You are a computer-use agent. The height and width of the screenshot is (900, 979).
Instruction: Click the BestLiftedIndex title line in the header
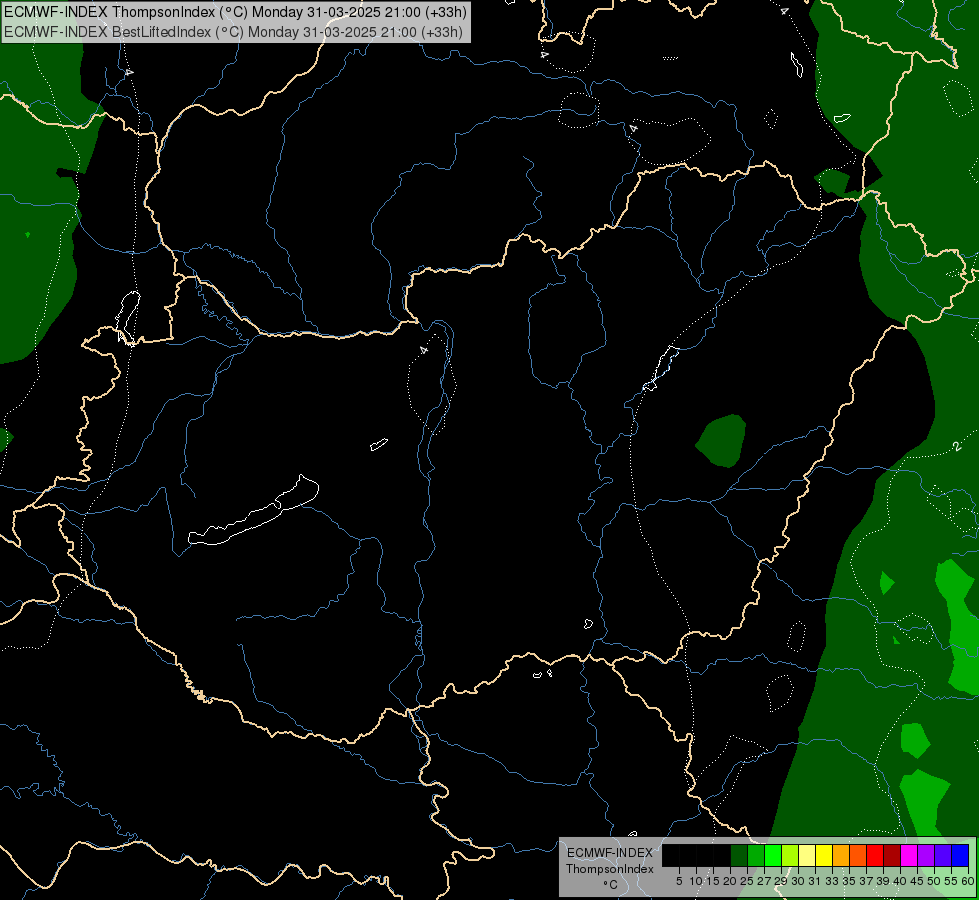[234, 32]
